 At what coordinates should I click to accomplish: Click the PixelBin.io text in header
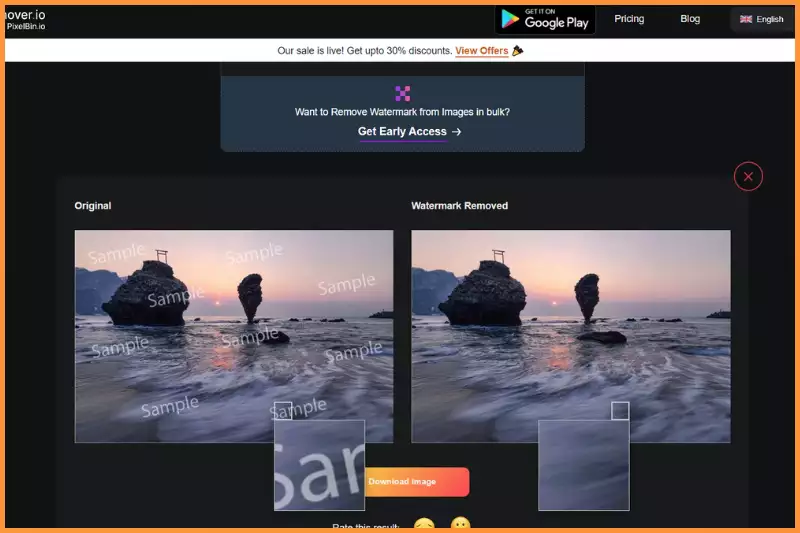pos(26,27)
